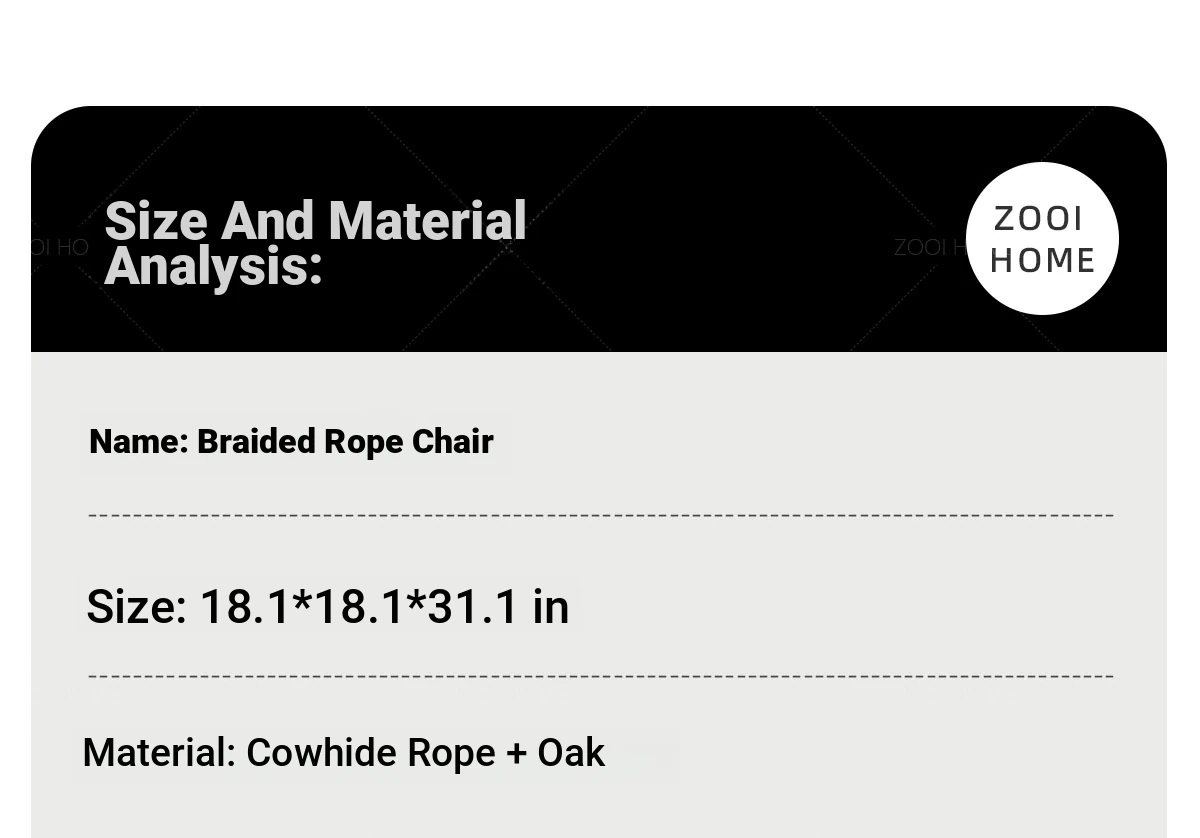1200x838 pixels.
Task: Click the dashed divider below the Name row
Action: click(x=601, y=515)
